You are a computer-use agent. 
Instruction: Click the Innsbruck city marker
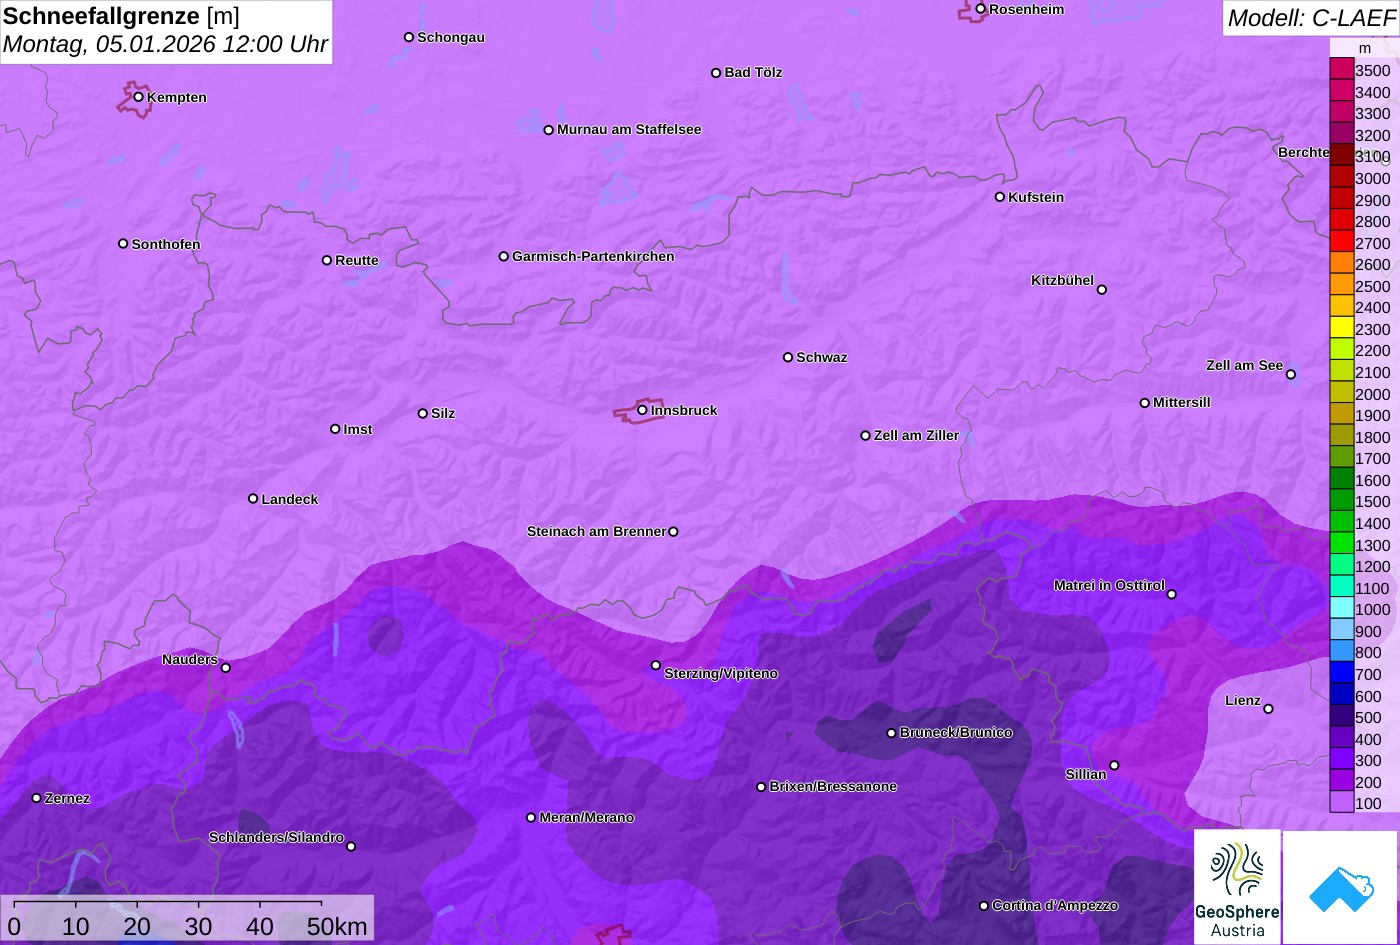pyautogui.click(x=642, y=409)
